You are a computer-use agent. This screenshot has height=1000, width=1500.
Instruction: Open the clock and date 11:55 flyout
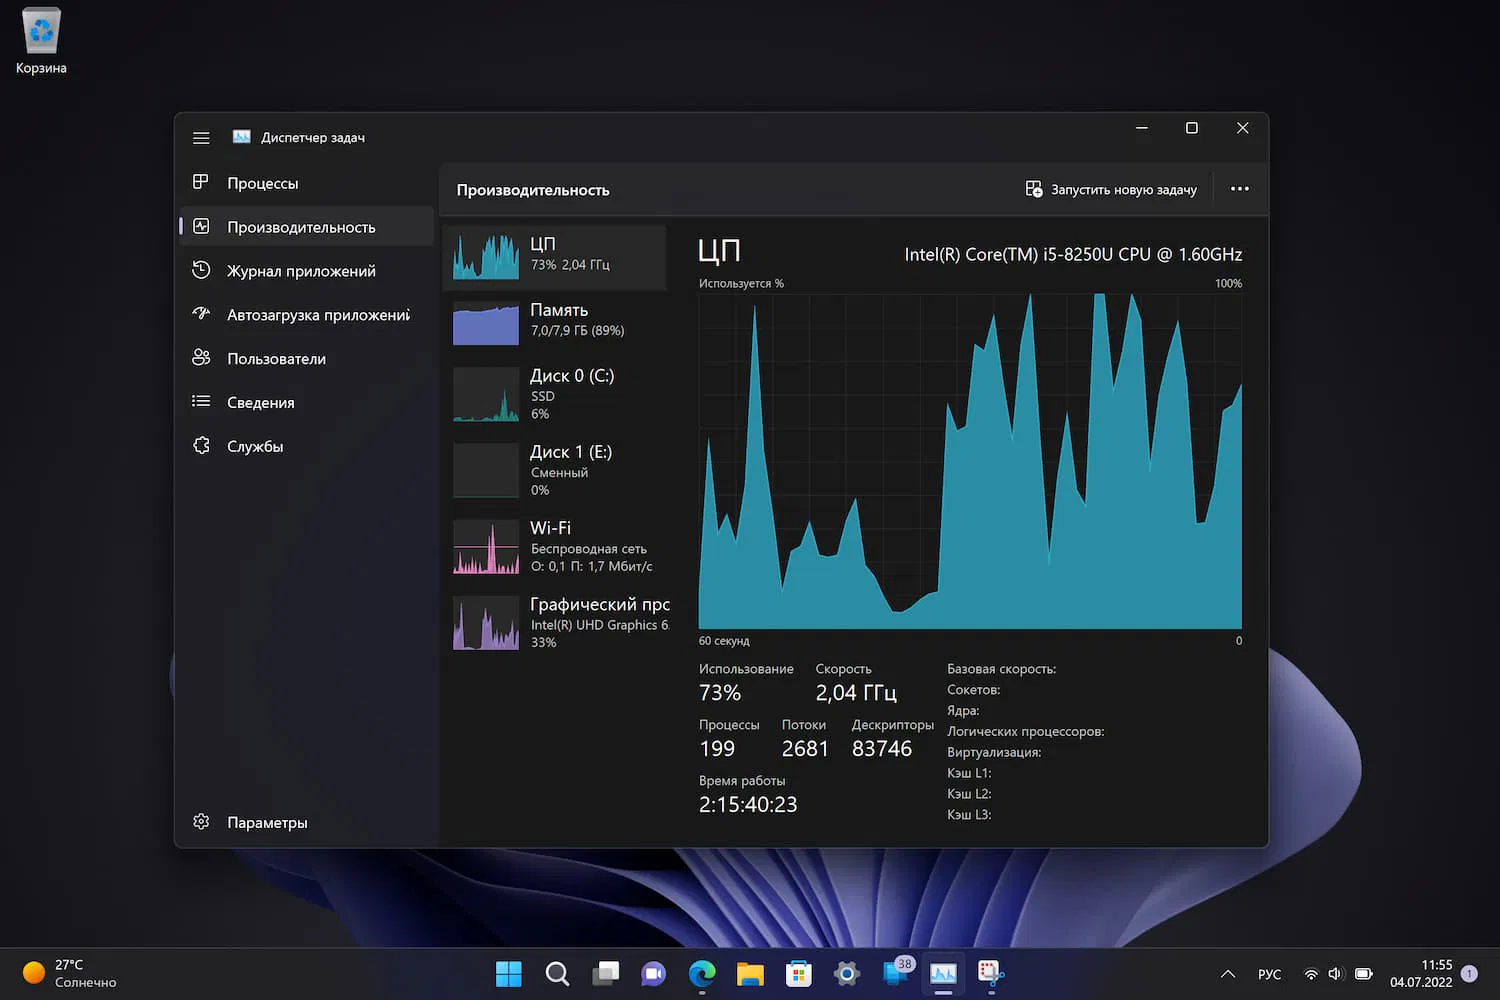point(1421,973)
